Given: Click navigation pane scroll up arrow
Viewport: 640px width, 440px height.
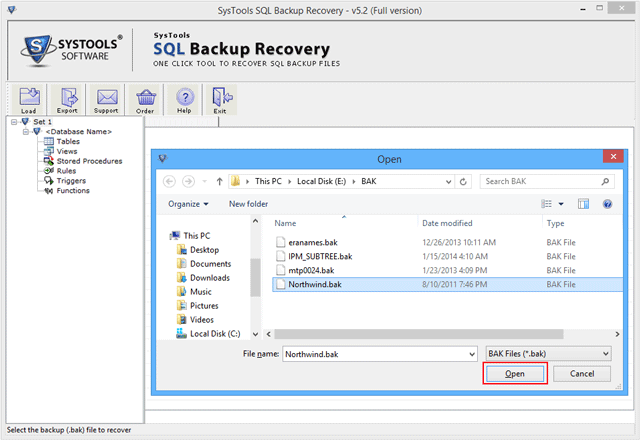Looking at the screenshot, I should (256, 221).
